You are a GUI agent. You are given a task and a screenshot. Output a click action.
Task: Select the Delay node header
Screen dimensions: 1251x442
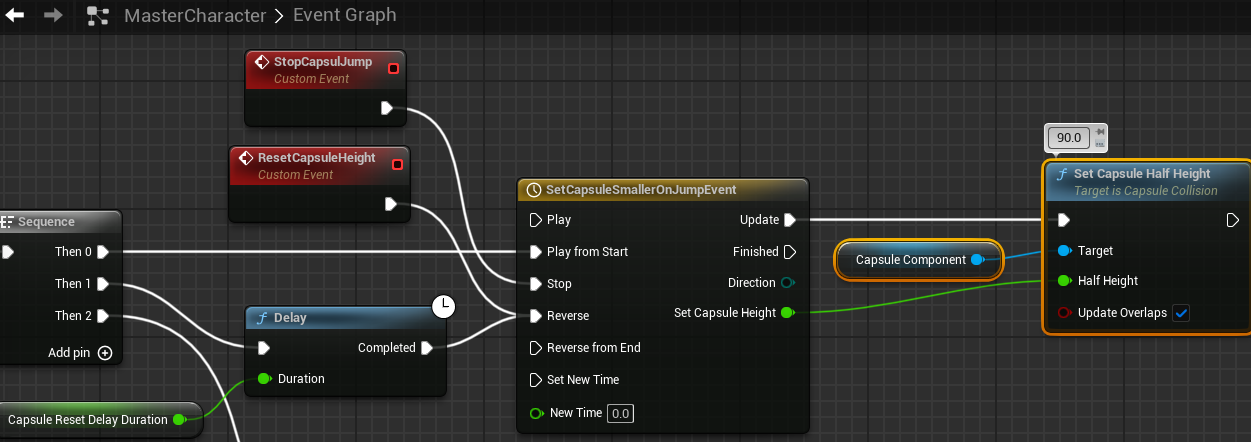tap(345, 318)
